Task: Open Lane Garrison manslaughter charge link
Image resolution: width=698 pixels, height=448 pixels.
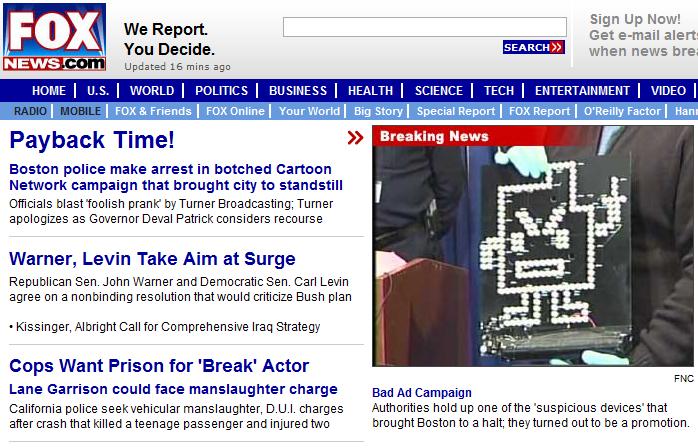Action: 173,389
